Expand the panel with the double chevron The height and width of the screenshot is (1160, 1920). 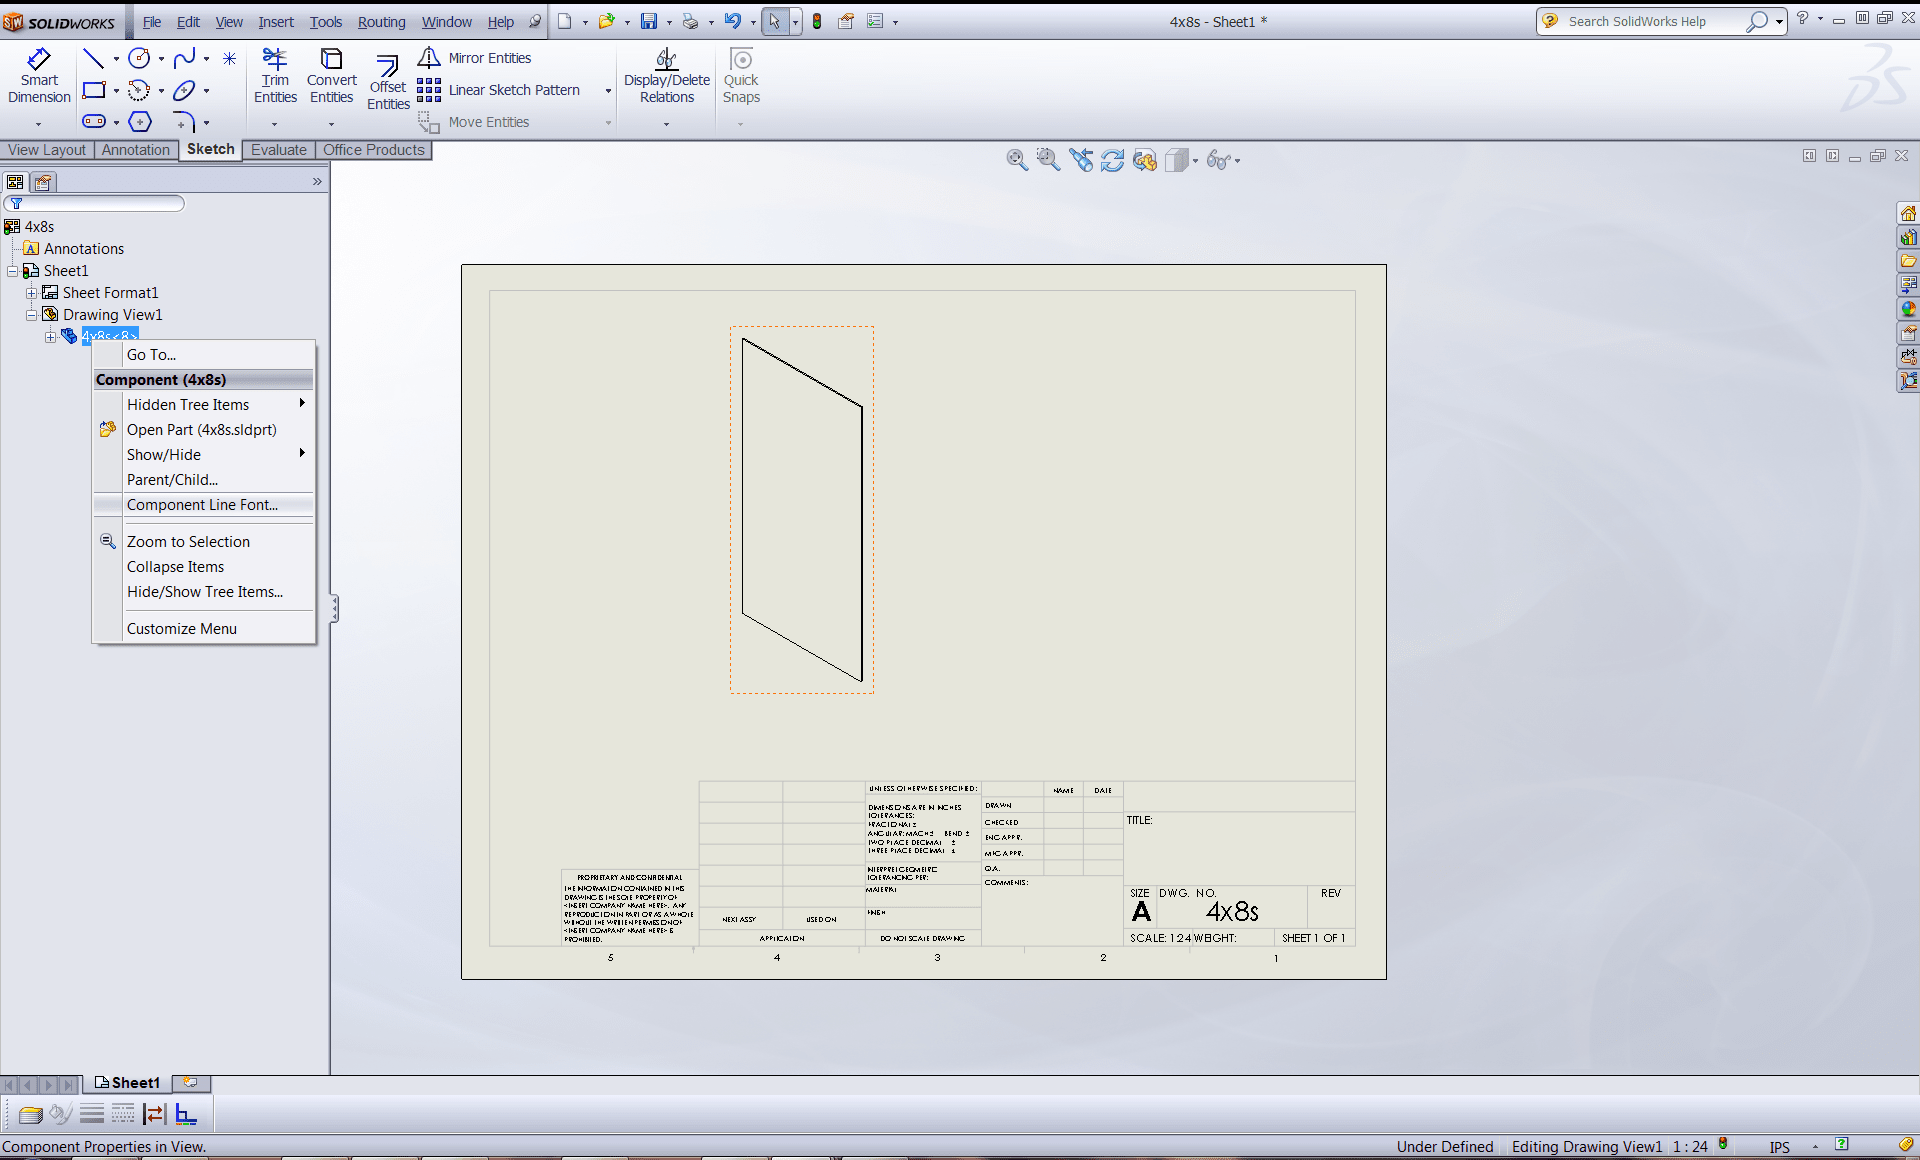coord(317,182)
